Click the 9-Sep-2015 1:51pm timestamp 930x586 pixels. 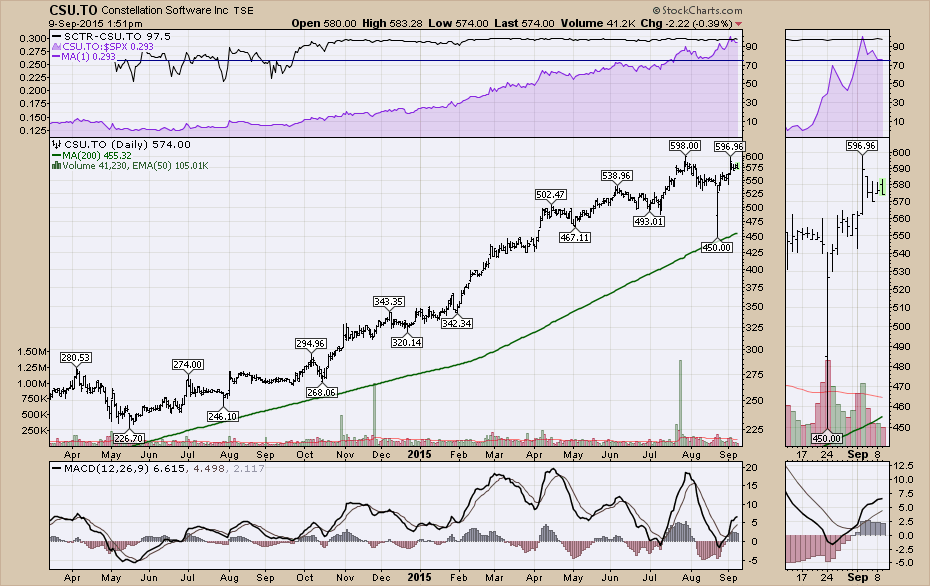[x=95, y=24]
